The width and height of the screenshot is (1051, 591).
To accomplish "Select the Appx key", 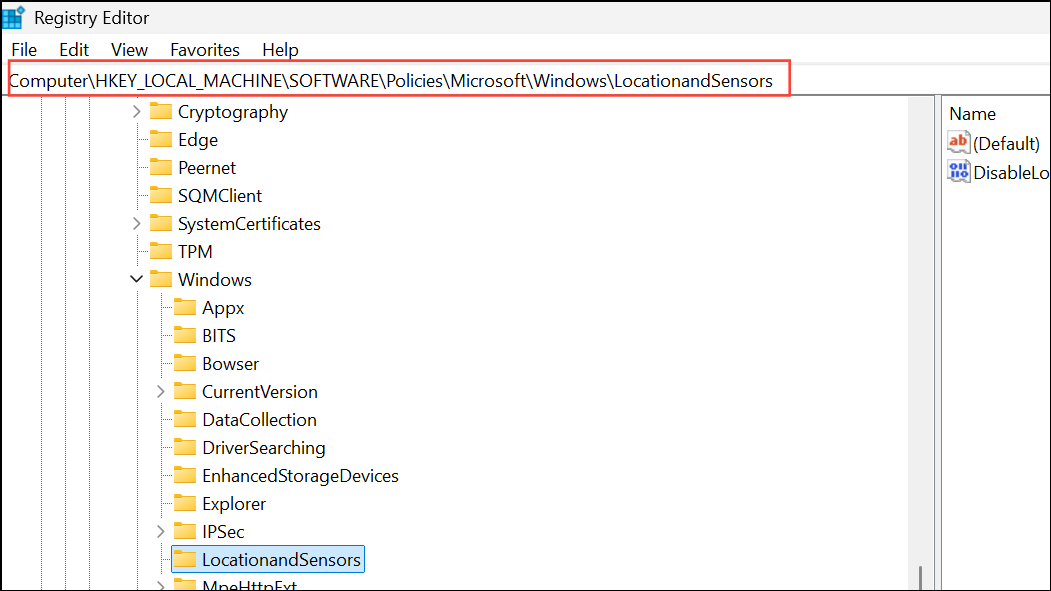I will coord(223,308).
